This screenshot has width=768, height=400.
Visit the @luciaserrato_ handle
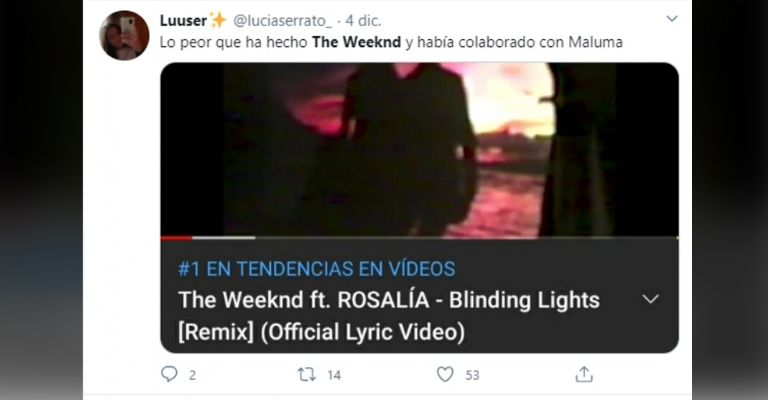(283, 21)
